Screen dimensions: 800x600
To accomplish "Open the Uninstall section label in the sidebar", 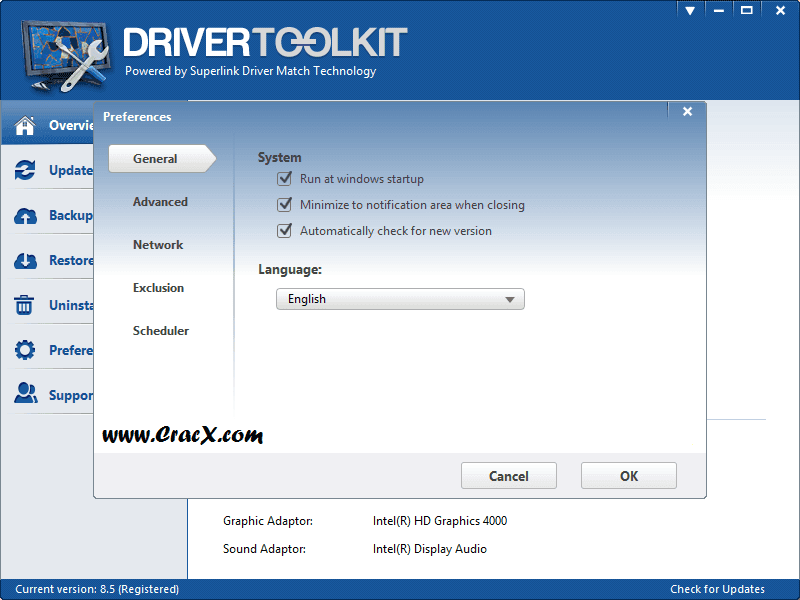I will click(71, 305).
